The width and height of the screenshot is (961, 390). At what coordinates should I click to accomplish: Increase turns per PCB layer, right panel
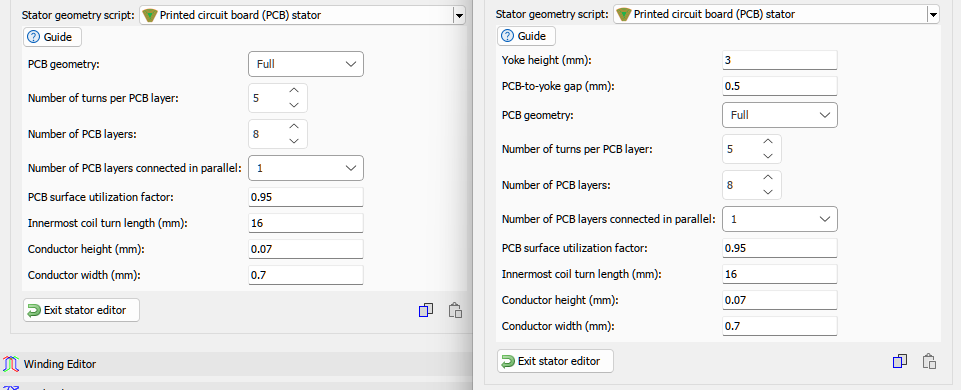click(767, 142)
